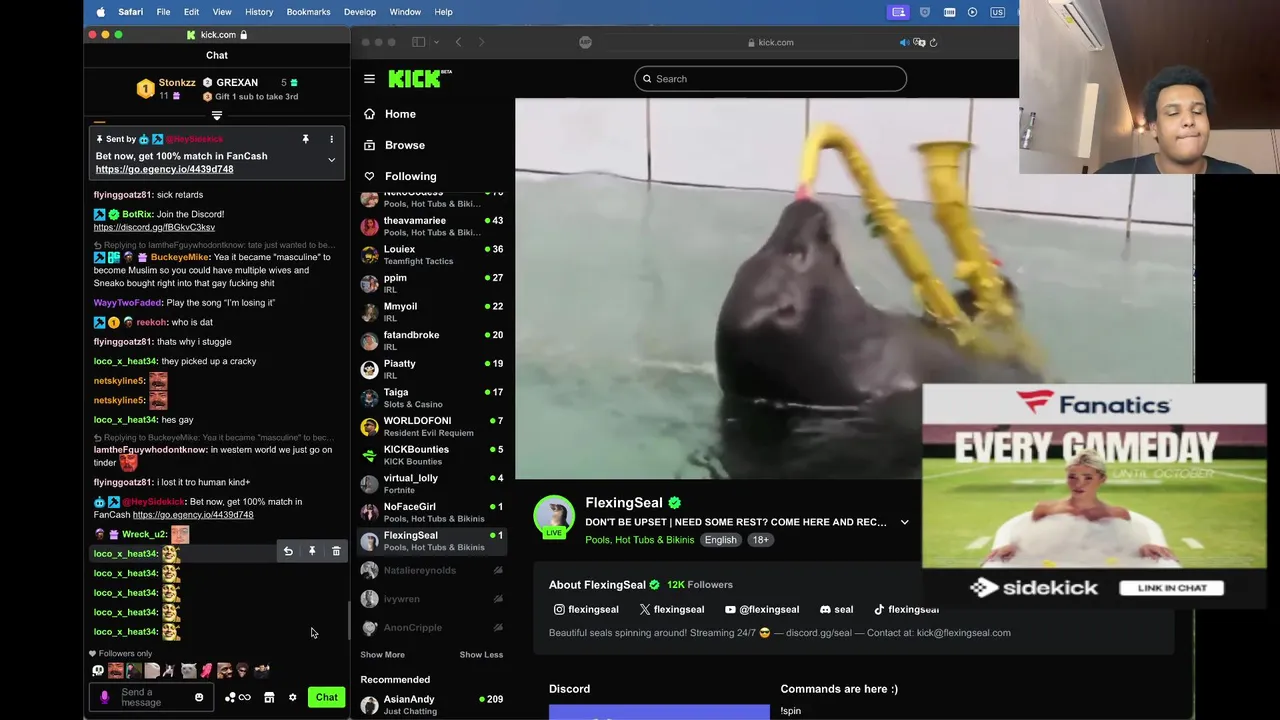Open the Kick hamburger menu

click(x=369, y=79)
